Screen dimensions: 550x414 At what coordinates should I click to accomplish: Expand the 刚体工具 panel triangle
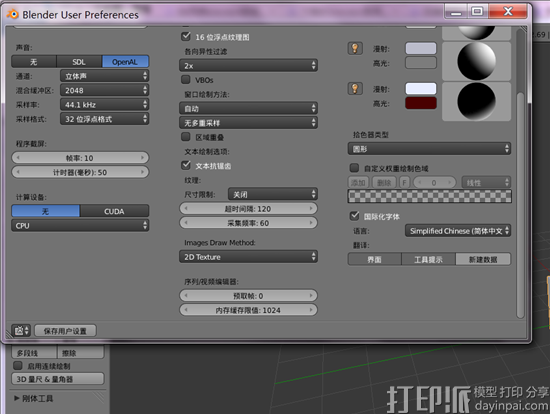pos(16,398)
